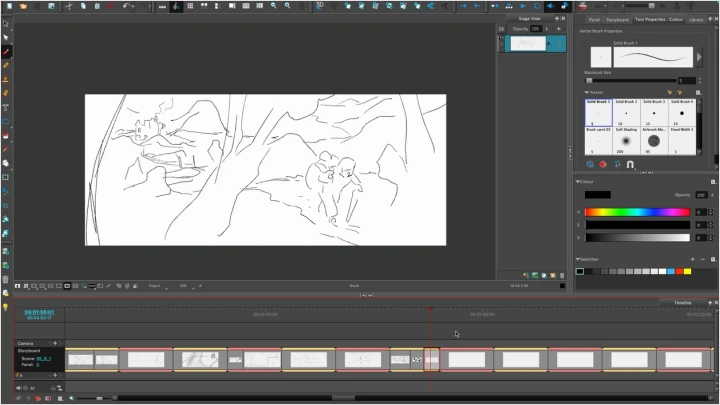
Task: Toggle the light bulb icon near the timeline
Action: tap(6, 307)
